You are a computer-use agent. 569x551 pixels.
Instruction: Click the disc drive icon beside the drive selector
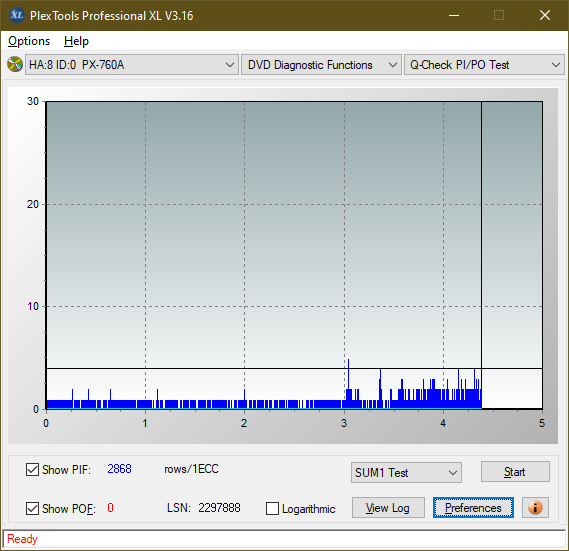[15, 65]
